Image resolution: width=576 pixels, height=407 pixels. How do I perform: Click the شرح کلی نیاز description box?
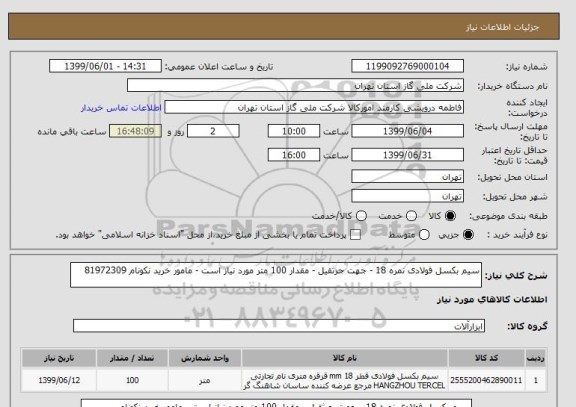point(276,275)
